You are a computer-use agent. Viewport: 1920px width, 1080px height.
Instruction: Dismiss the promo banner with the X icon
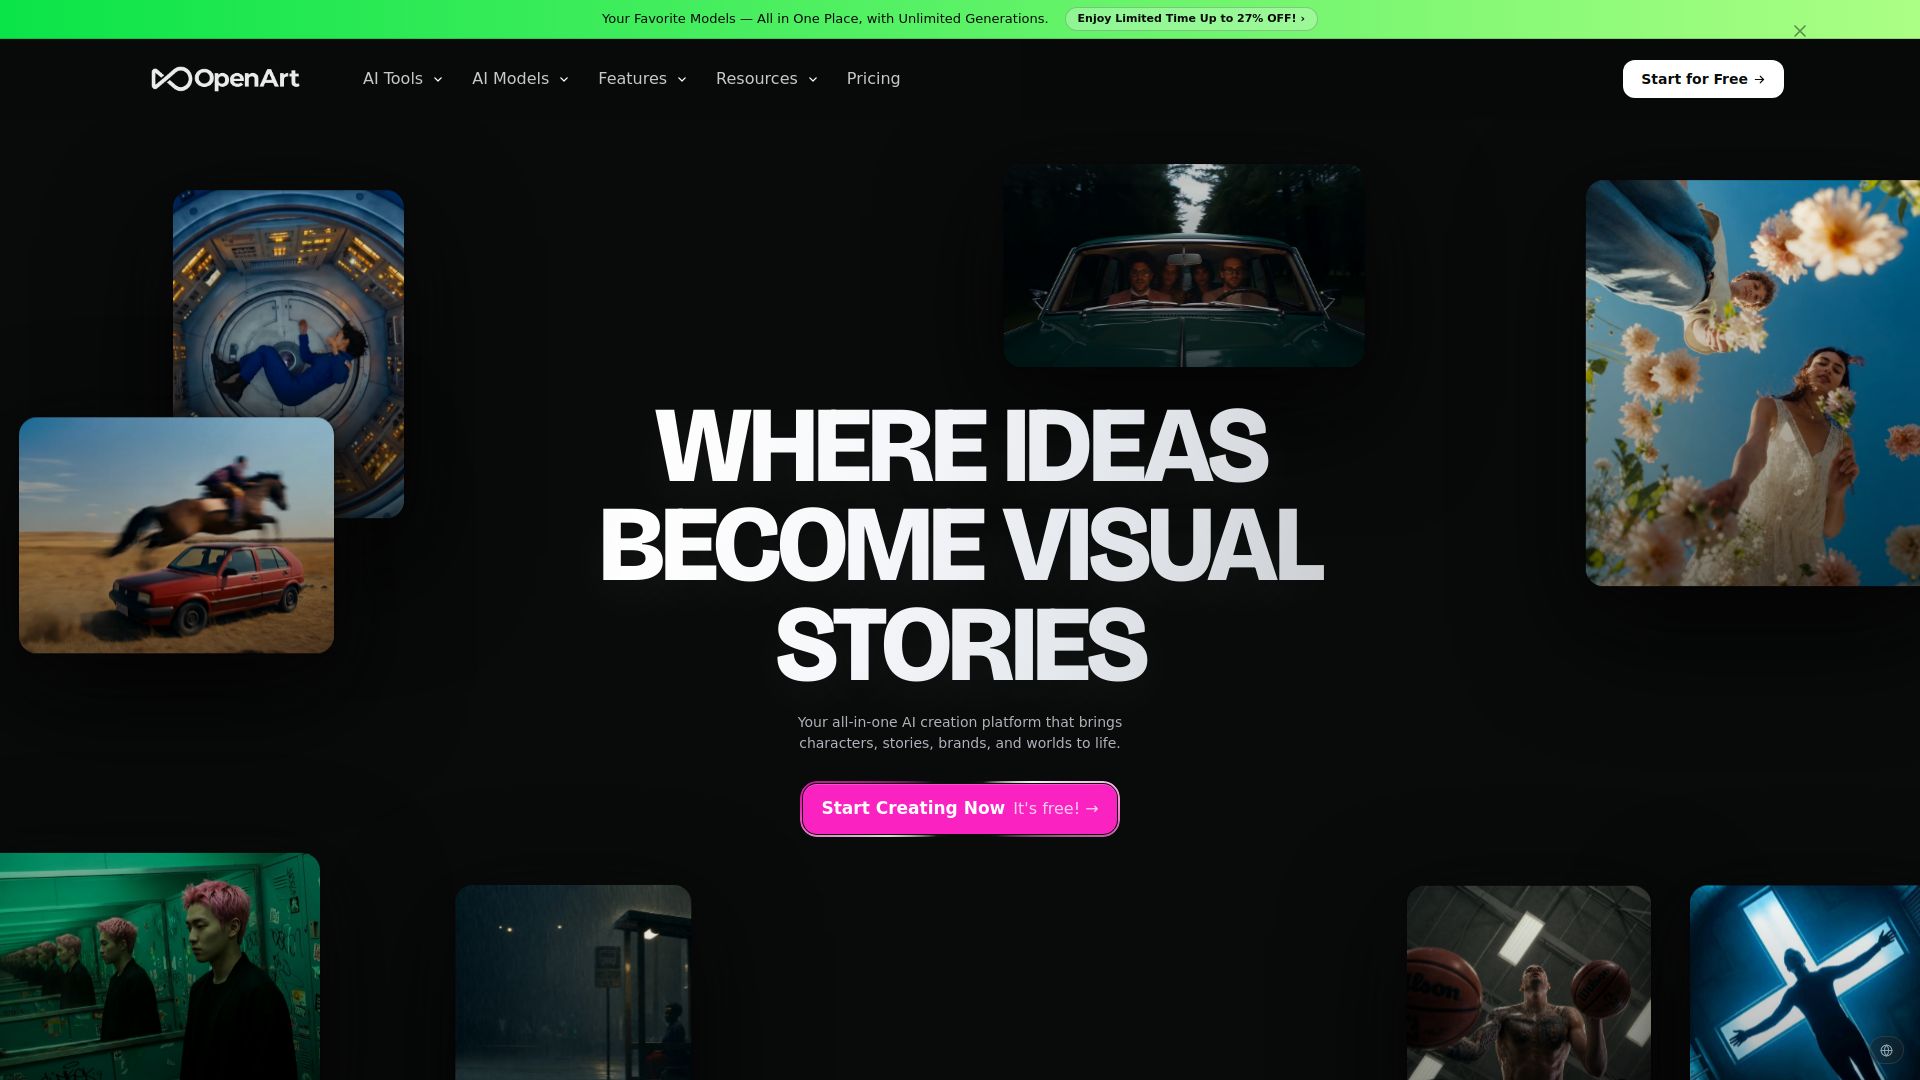coord(1800,31)
